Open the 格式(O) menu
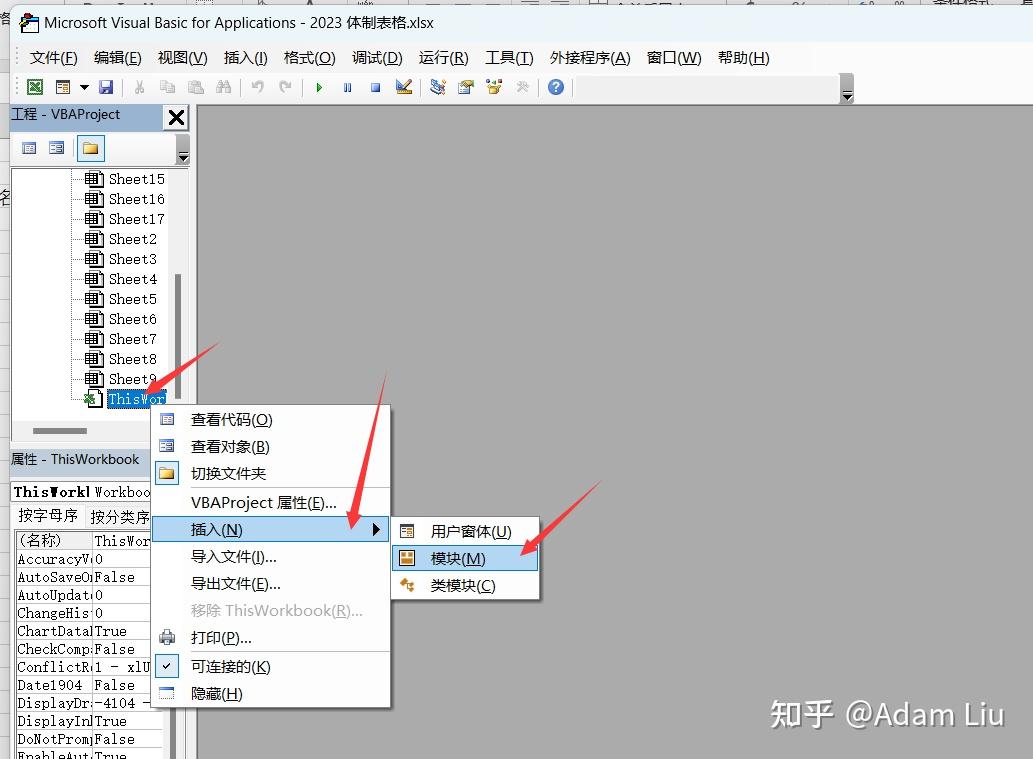 [x=310, y=58]
